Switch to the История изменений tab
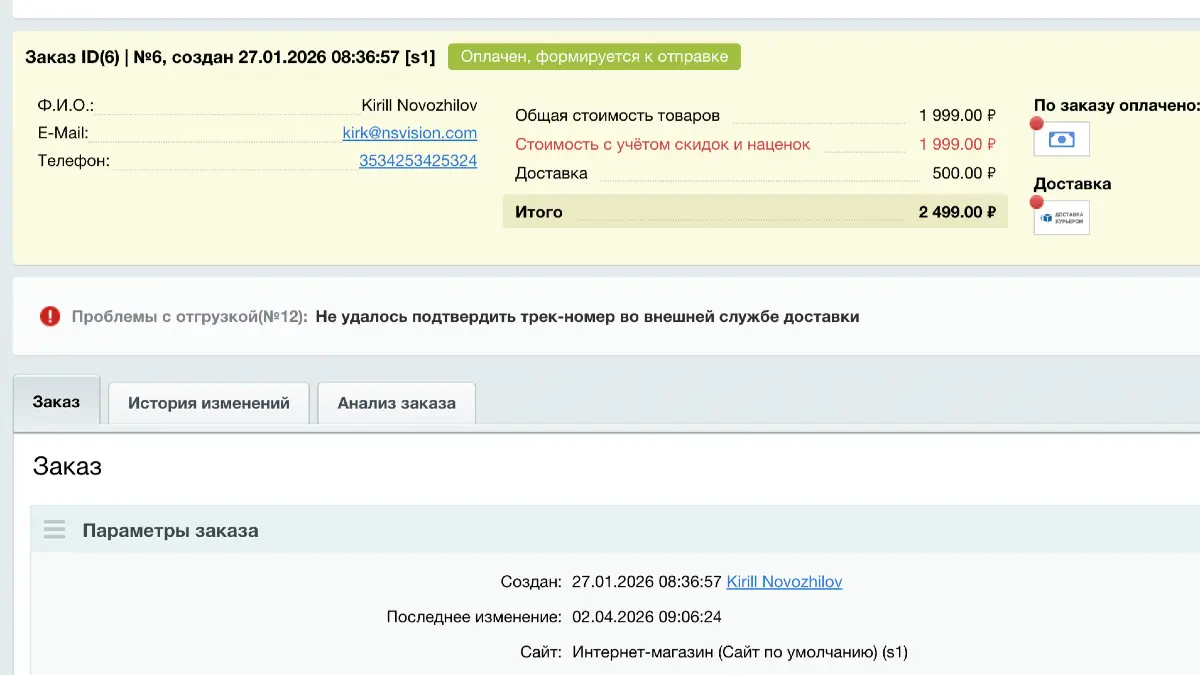This screenshot has width=1200, height=675. pos(208,402)
